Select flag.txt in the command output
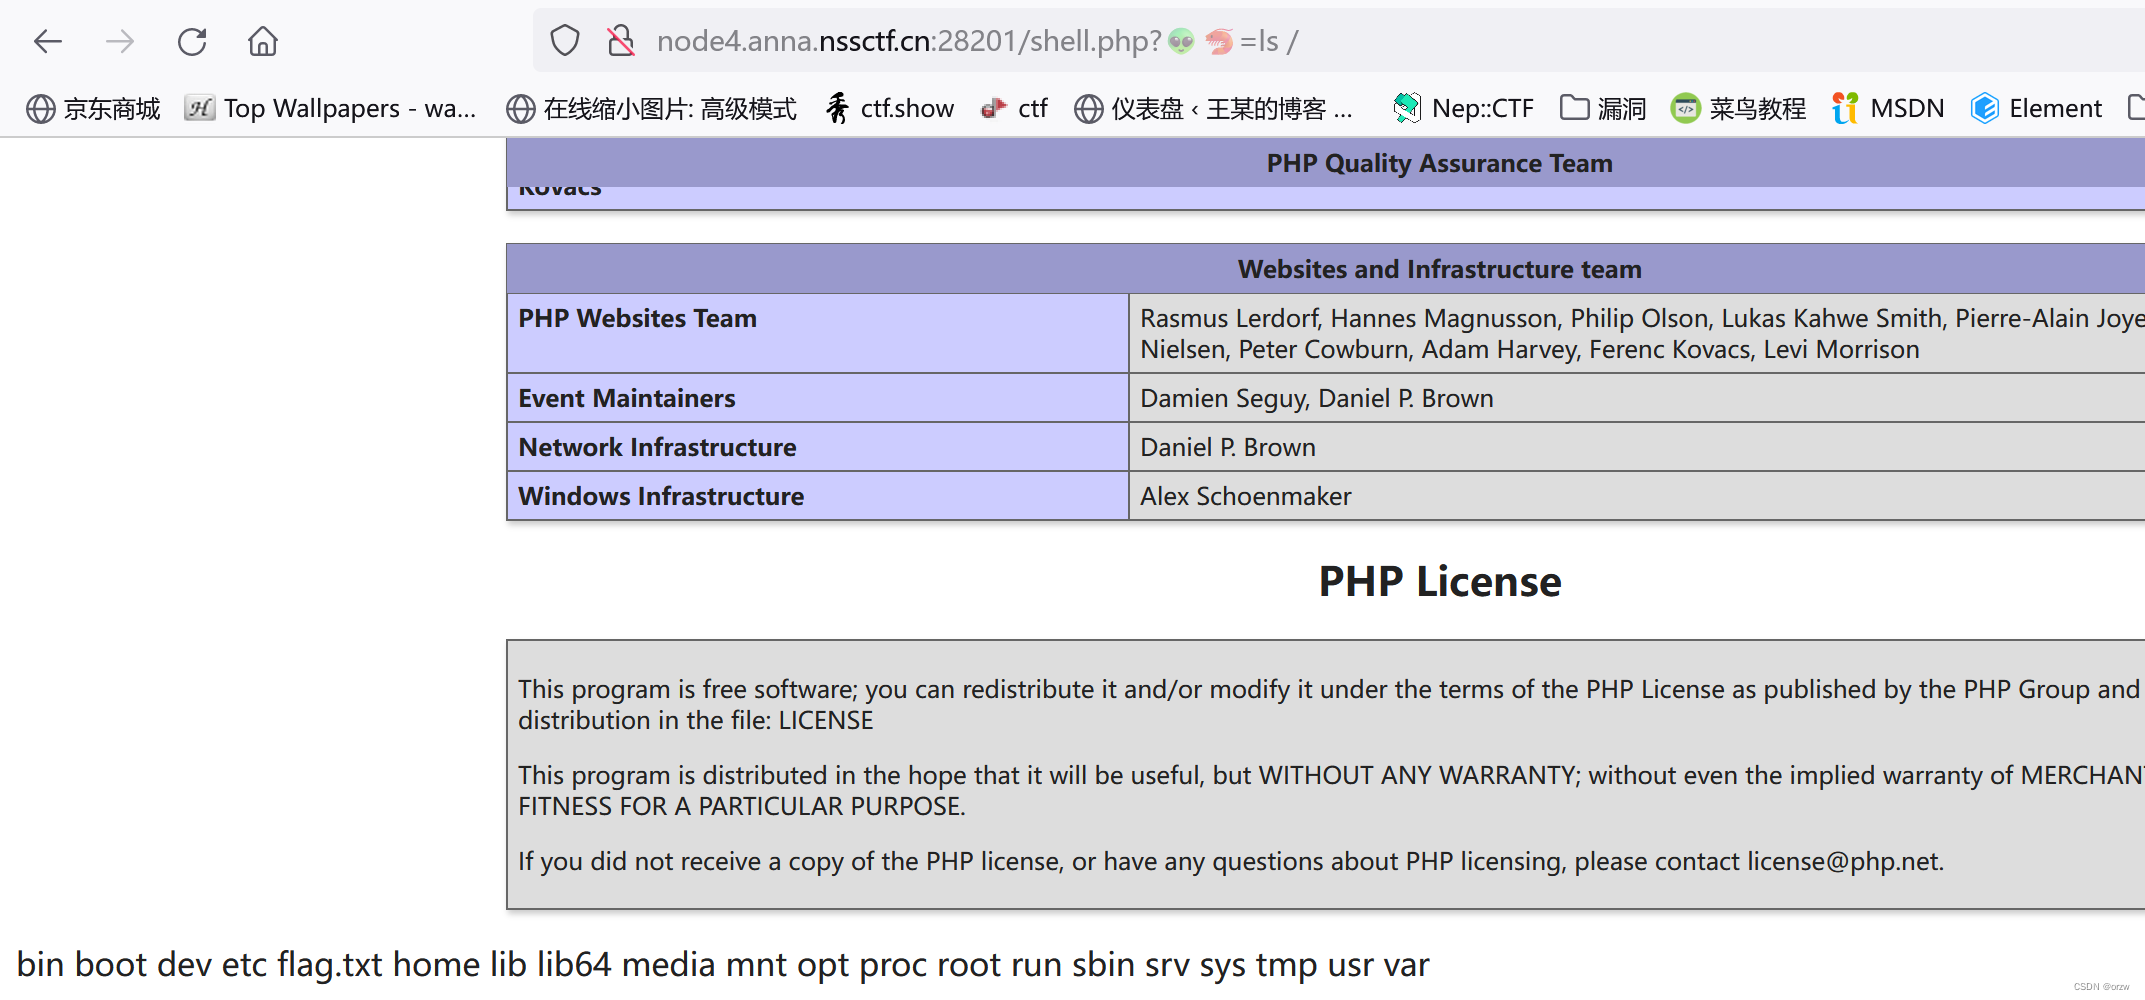Viewport: 2145px width, 1000px height. point(329,963)
